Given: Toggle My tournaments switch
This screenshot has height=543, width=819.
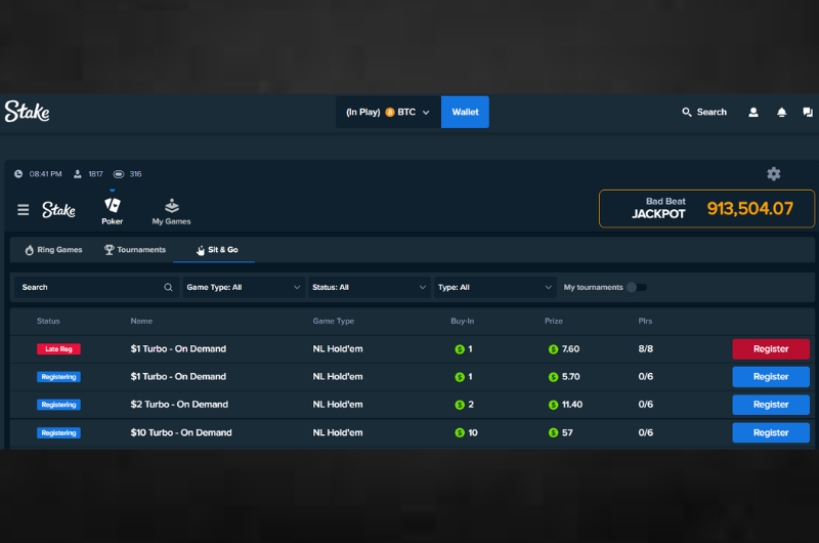Looking at the screenshot, I should [636, 287].
